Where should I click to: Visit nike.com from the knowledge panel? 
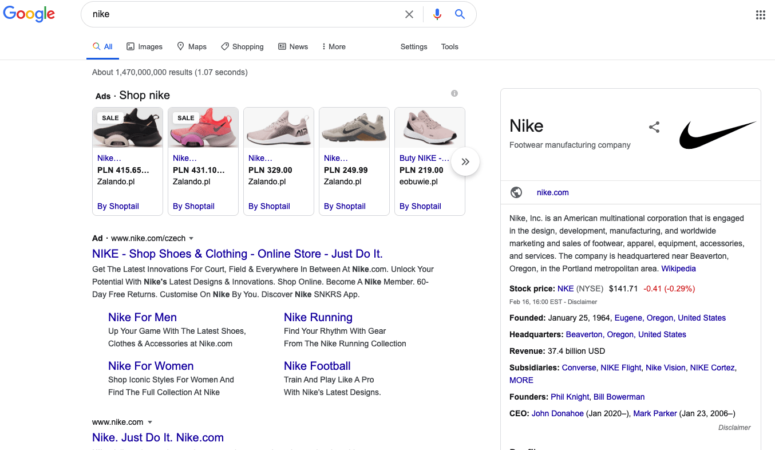[x=553, y=192]
